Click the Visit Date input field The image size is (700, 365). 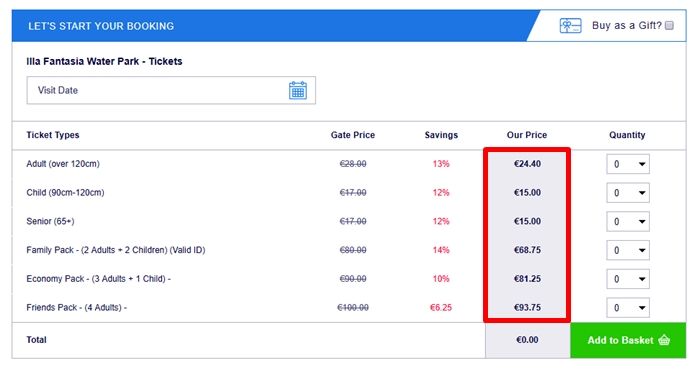click(171, 90)
